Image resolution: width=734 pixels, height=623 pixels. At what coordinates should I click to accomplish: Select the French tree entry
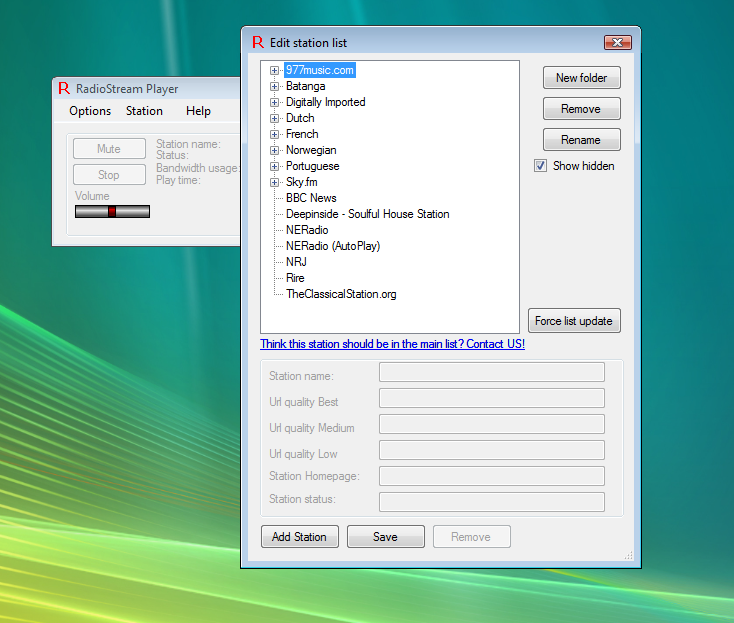tap(302, 134)
